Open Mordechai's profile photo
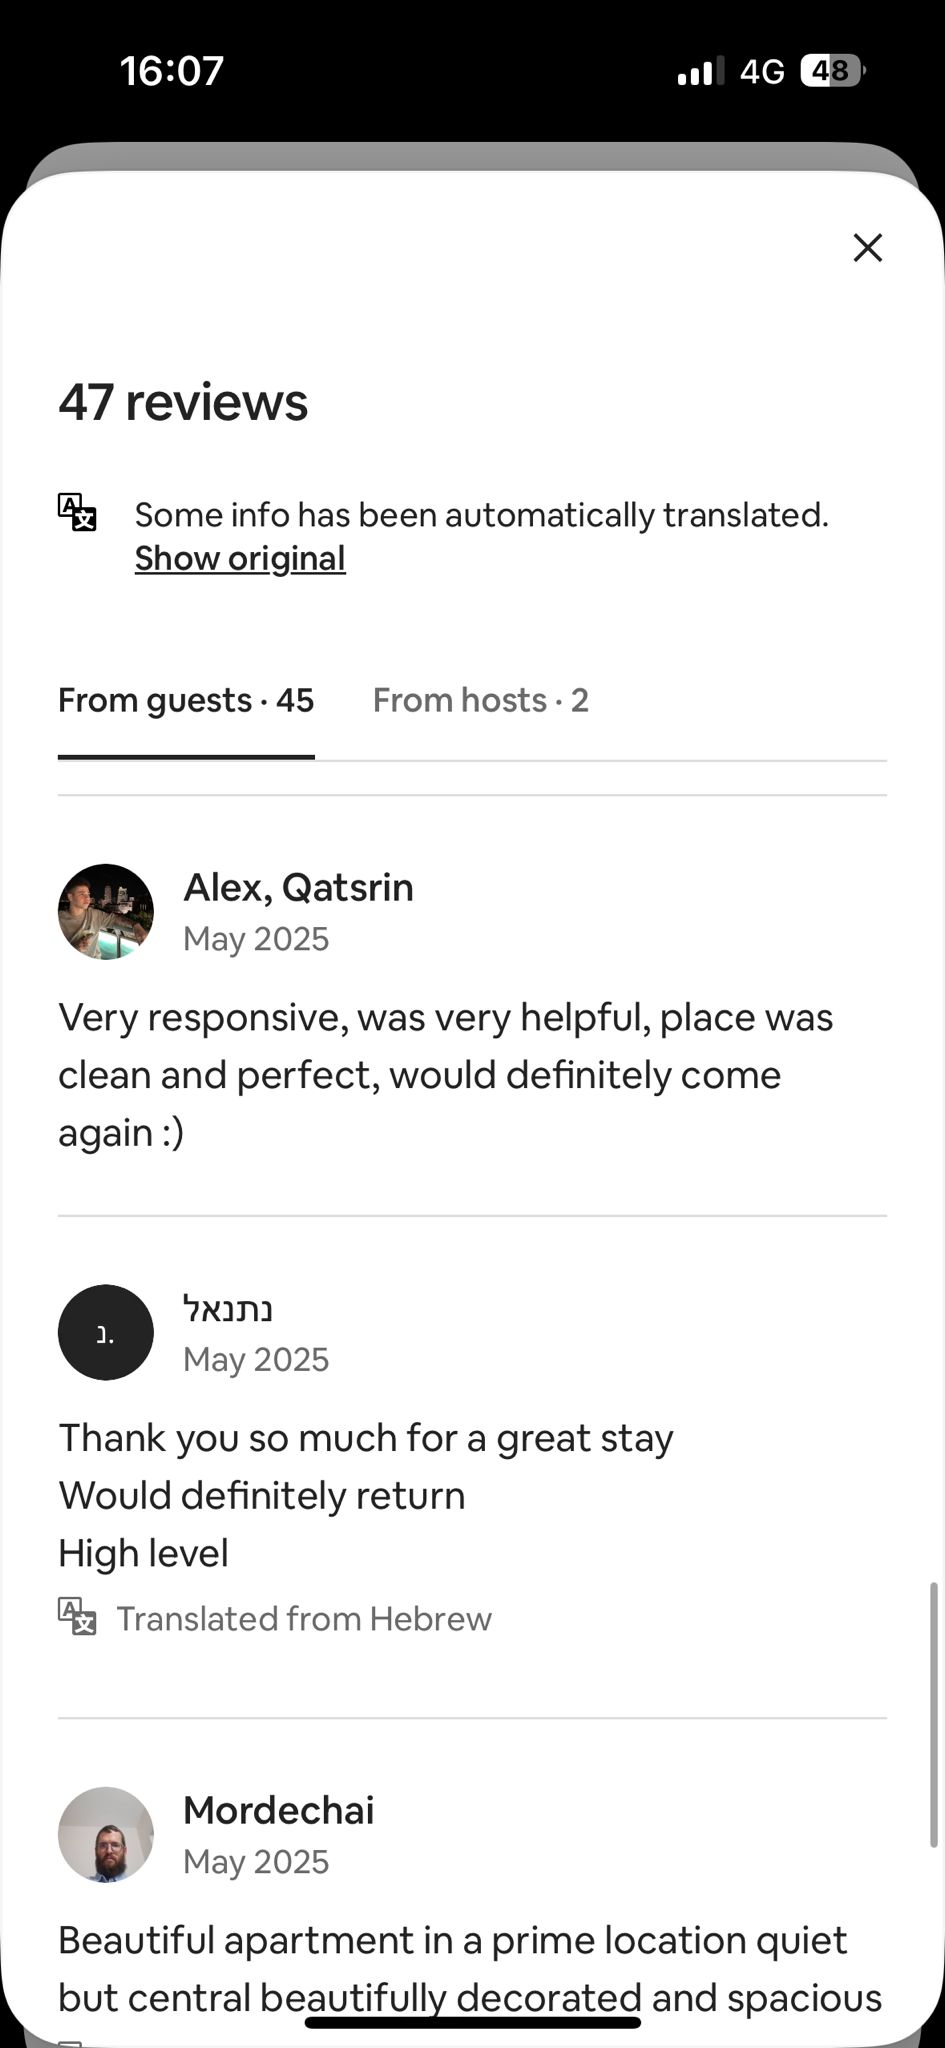Screen dimensions: 945x2048 [x=106, y=1834]
